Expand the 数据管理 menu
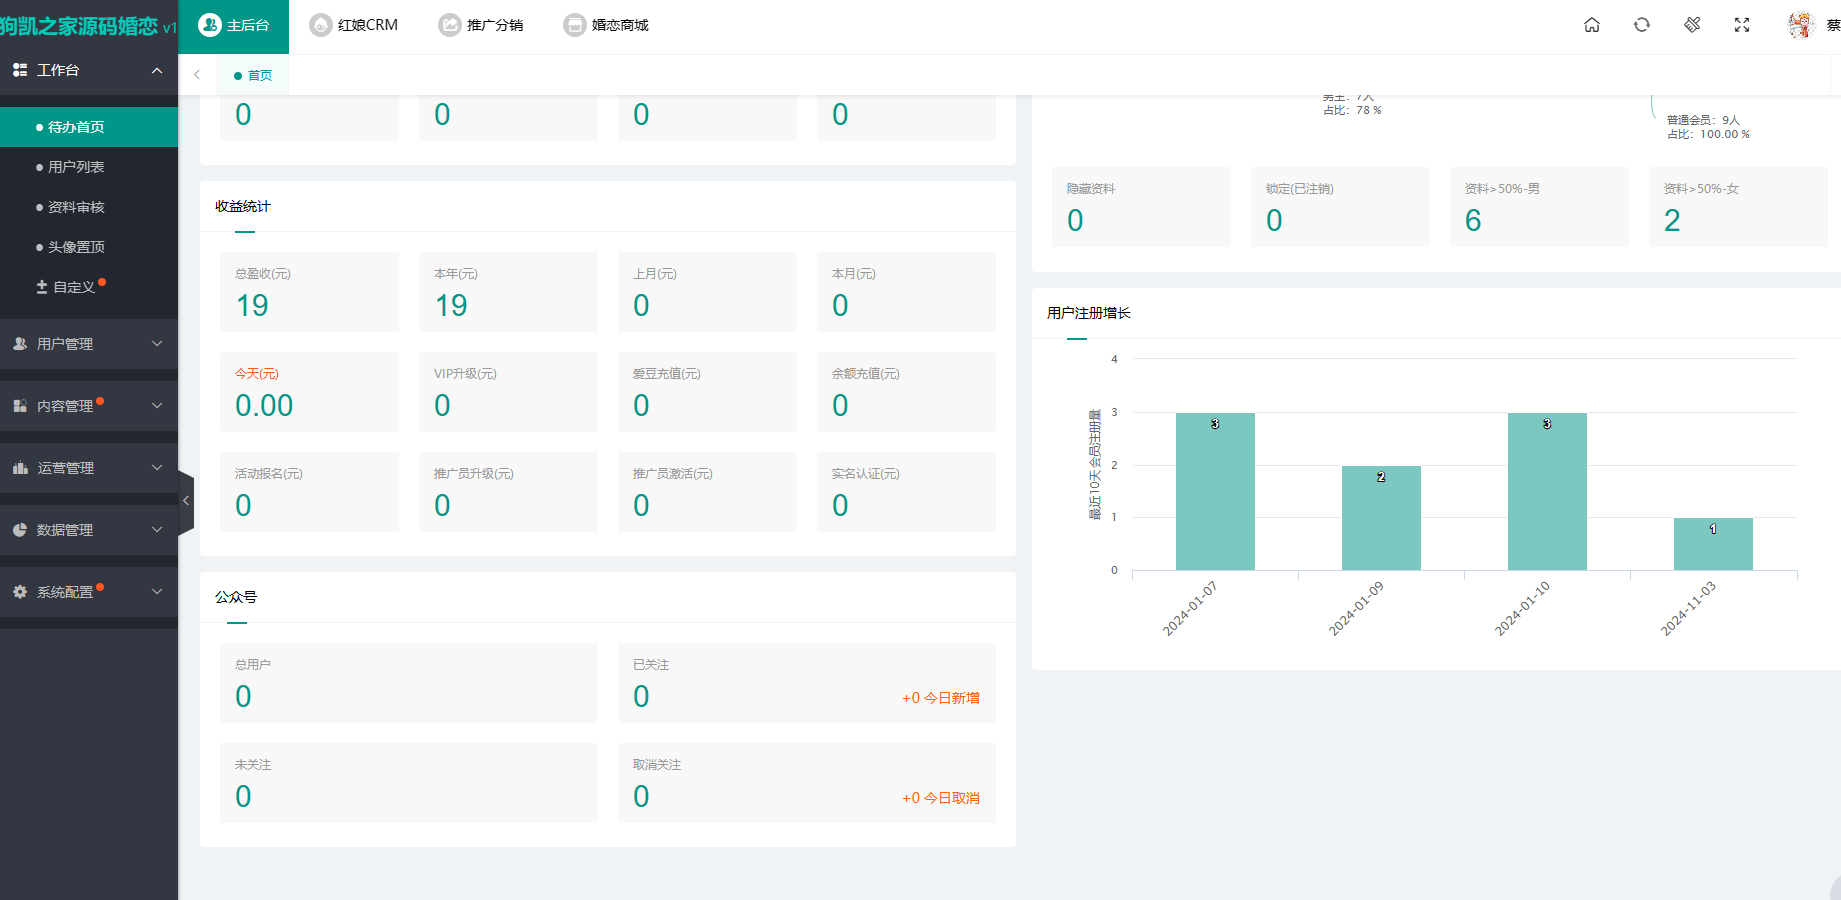This screenshot has width=1841, height=900. (x=88, y=530)
